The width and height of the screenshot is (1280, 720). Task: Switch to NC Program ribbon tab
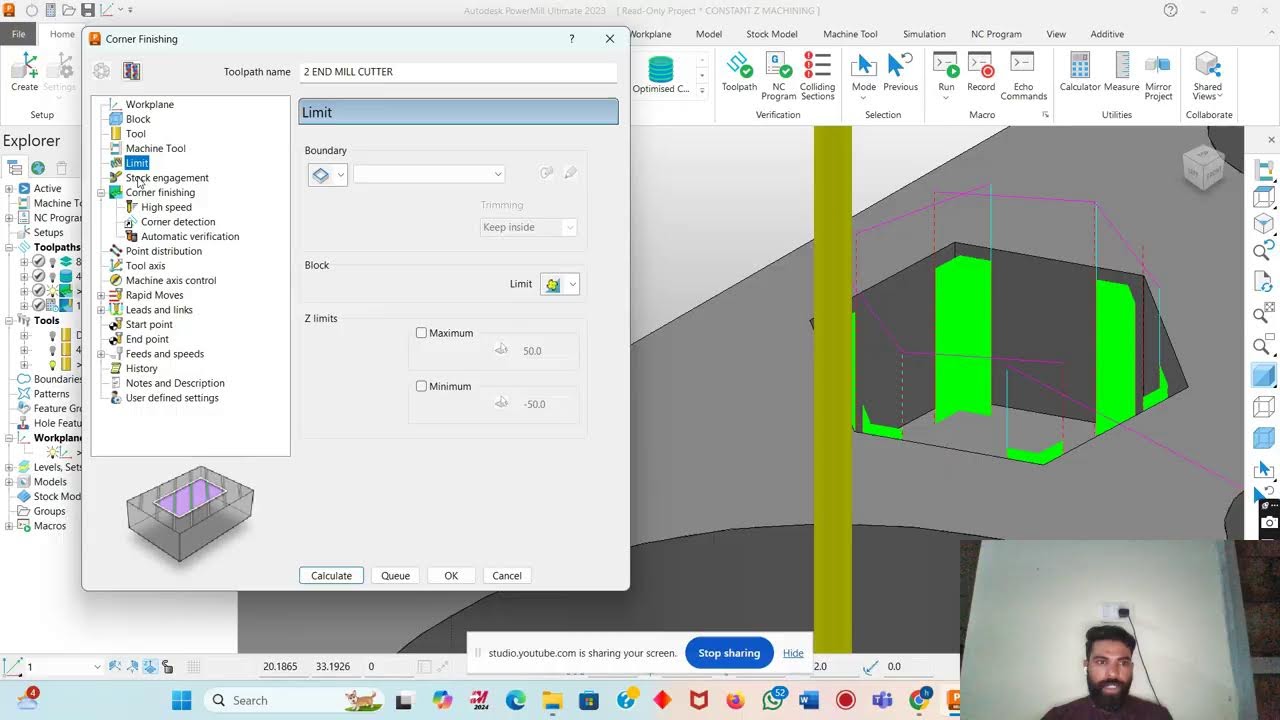click(x=996, y=34)
